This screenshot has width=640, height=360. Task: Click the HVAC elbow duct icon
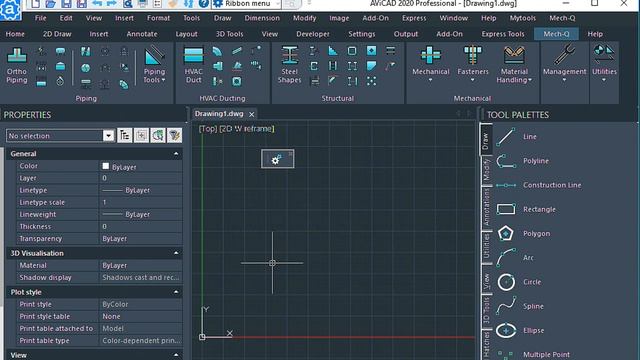click(217, 51)
